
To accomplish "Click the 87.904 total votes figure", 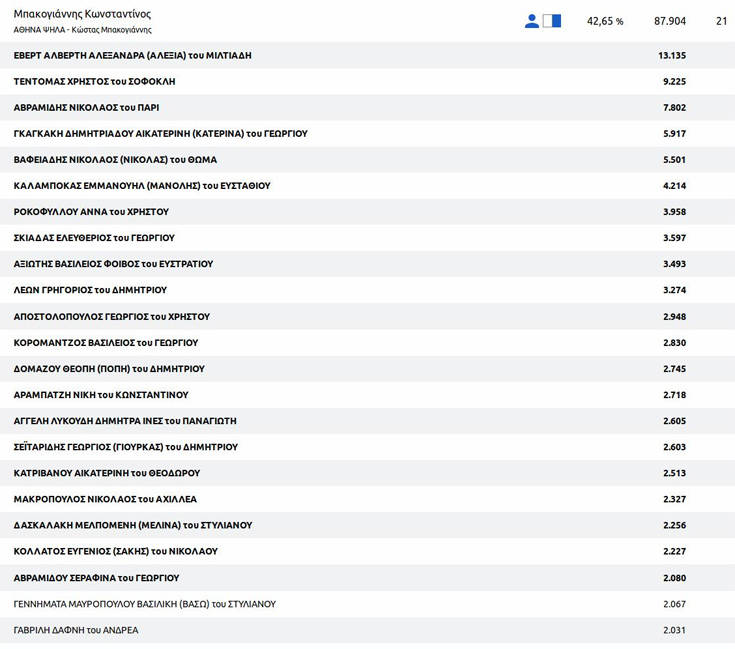I will [x=669, y=21].
